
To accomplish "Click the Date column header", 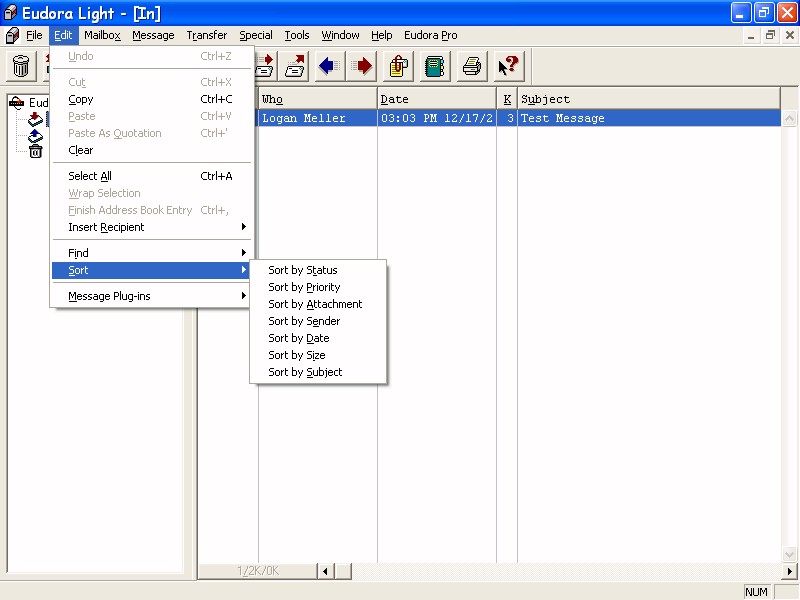I will coord(437,99).
